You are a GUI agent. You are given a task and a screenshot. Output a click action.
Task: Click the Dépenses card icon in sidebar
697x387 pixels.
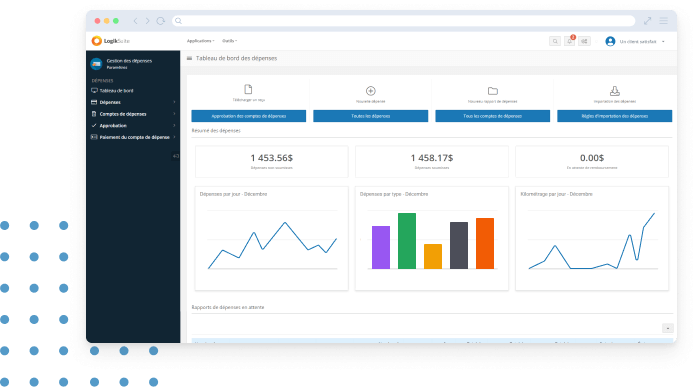point(94,102)
